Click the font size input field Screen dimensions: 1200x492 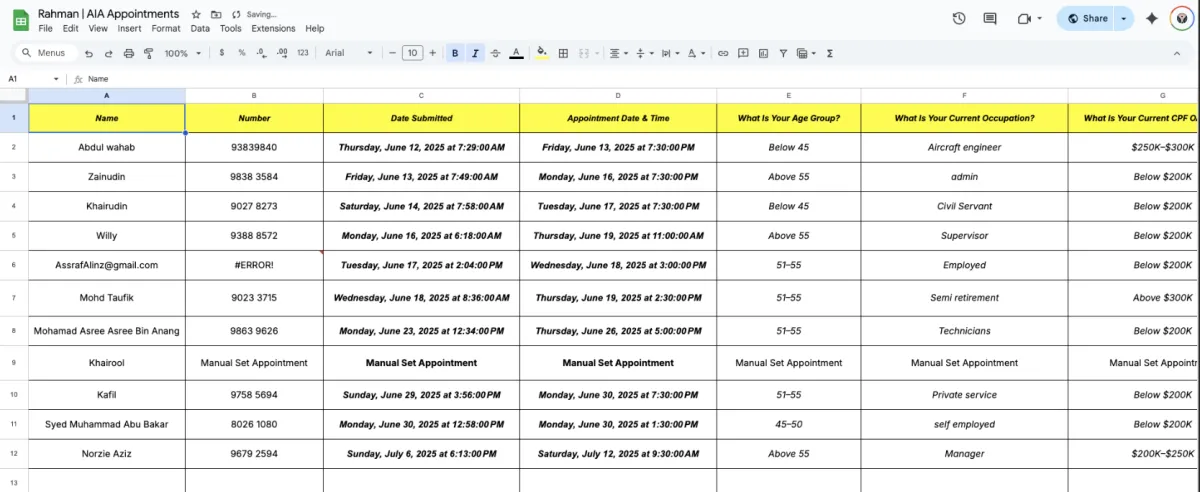click(412, 53)
